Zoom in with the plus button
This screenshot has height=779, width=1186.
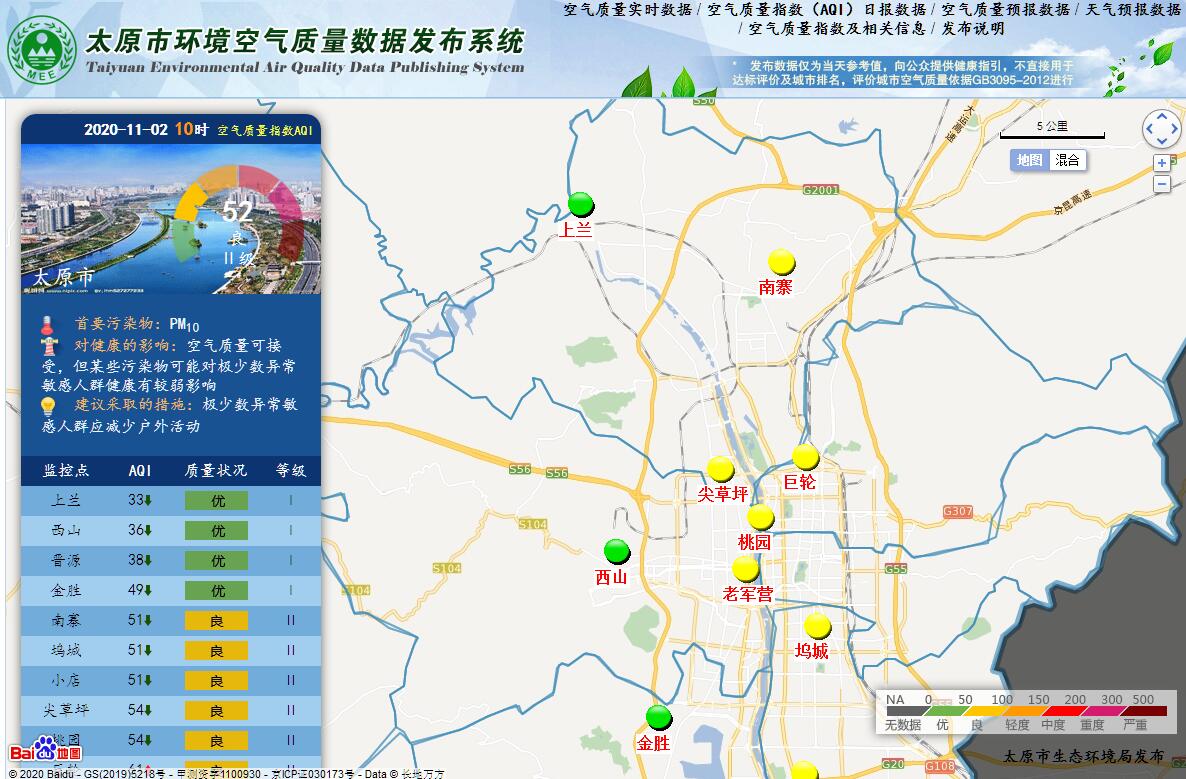1162,163
